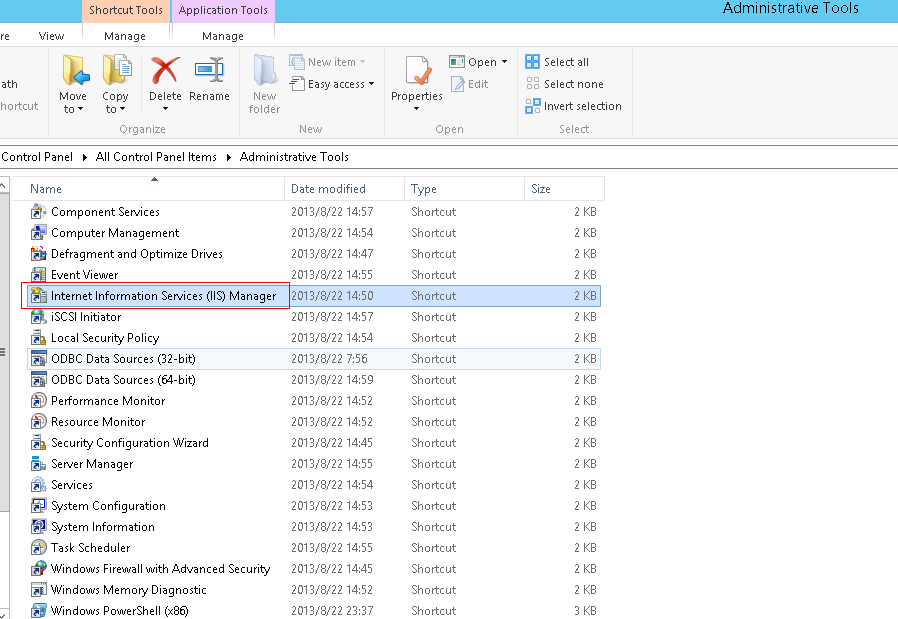The width and height of the screenshot is (898, 619).
Task: Click the ODBC Data Sources (64-bit) icon
Action: (x=38, y=380)
